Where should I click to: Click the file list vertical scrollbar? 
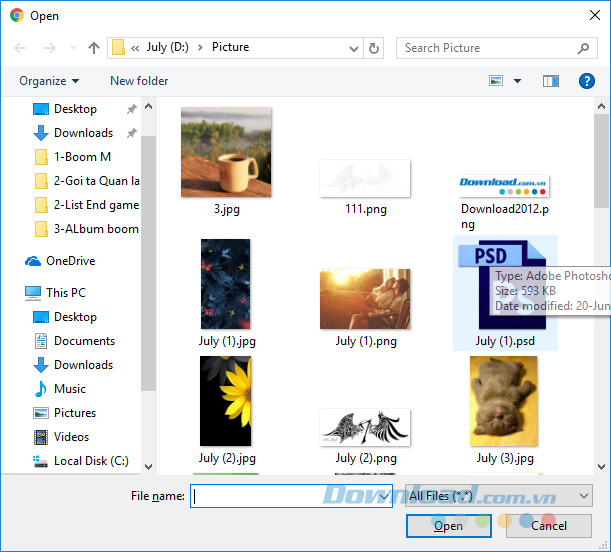600,280
